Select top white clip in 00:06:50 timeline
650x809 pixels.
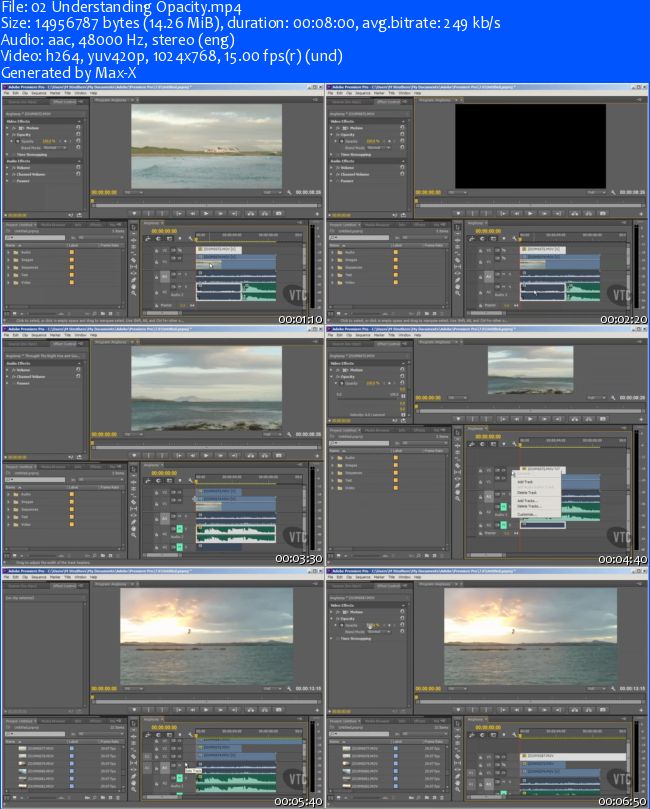(573, 756)
